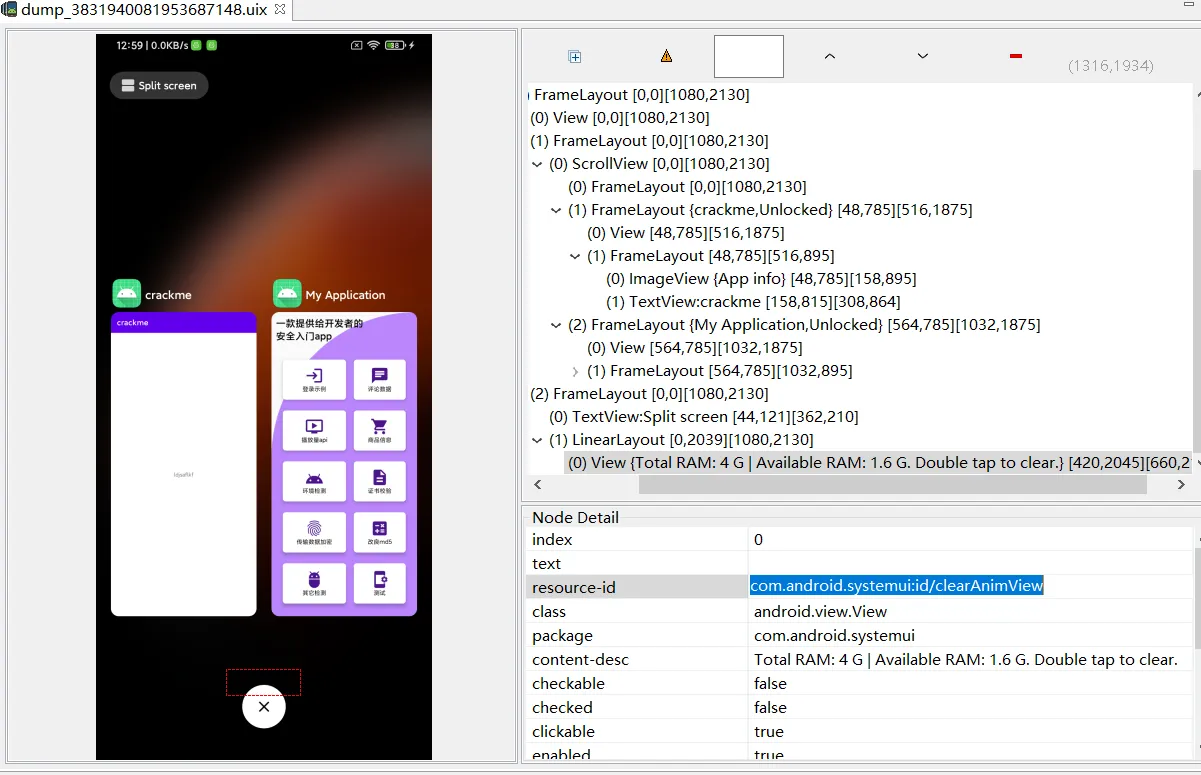The width and height of the screenshot is (1201, 775).
Task: Click the My Application Android icon
Action: (287, 293)
